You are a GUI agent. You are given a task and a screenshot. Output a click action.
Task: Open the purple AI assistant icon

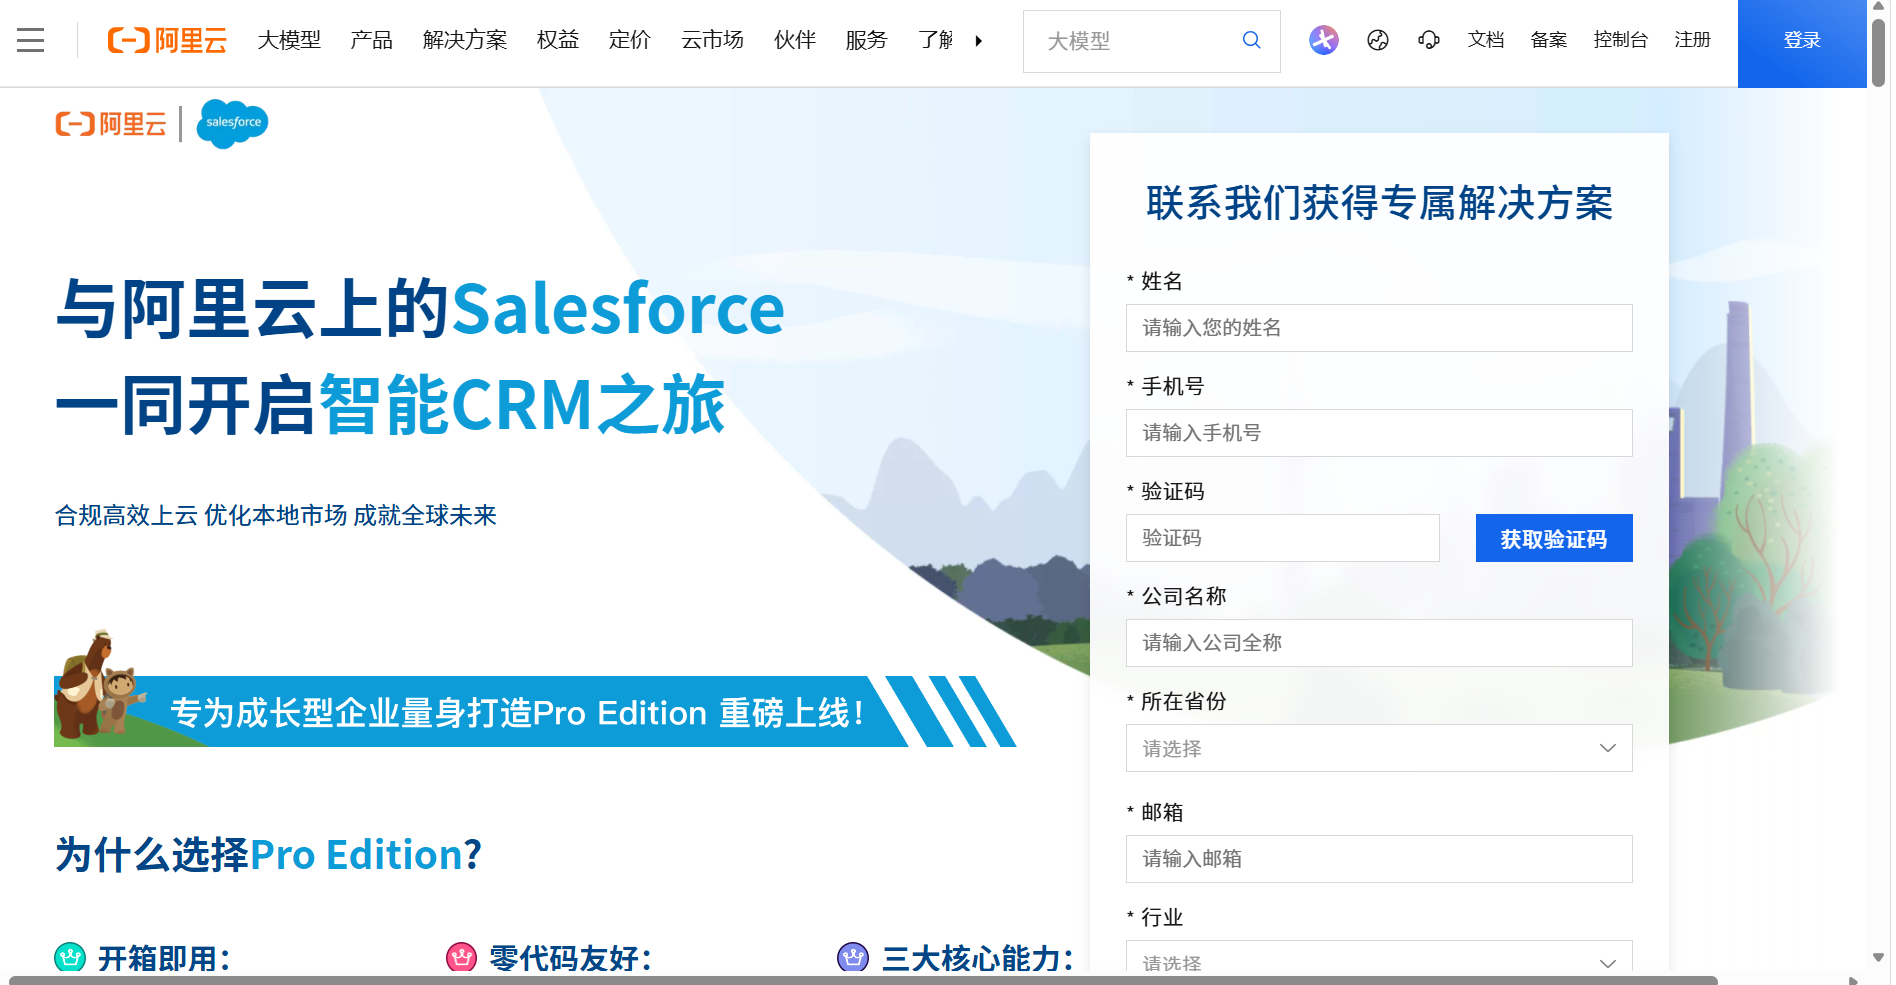(x=1323, y=40)
